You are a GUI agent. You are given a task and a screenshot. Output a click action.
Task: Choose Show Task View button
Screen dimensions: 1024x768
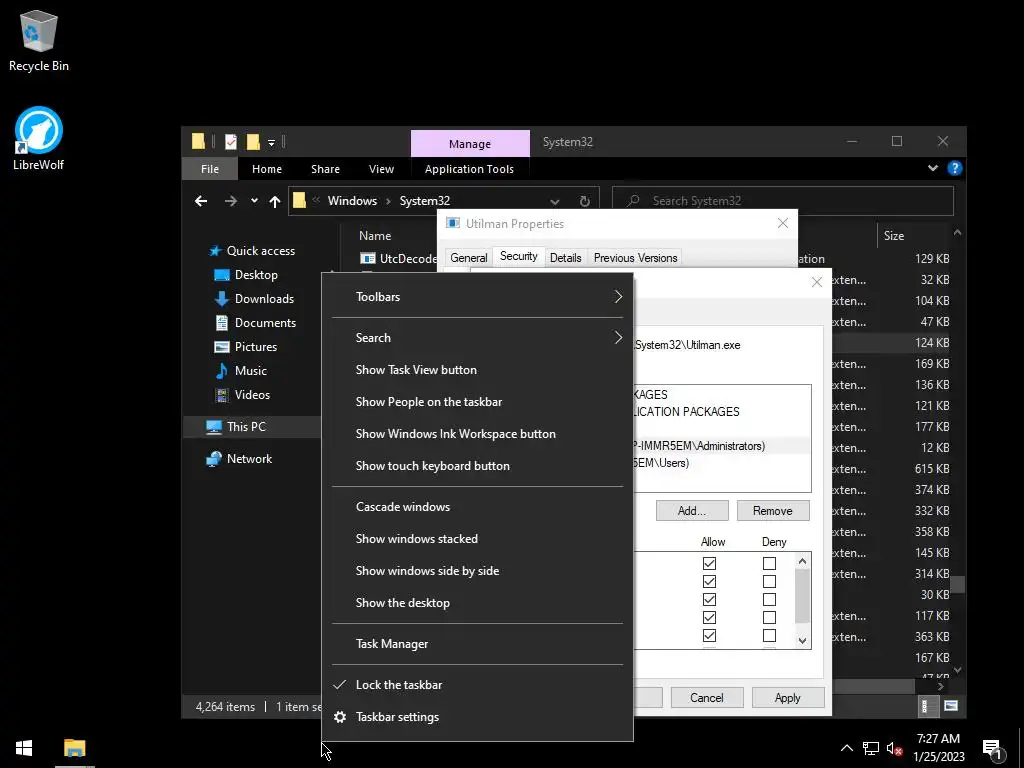click(x=477, y=370)
